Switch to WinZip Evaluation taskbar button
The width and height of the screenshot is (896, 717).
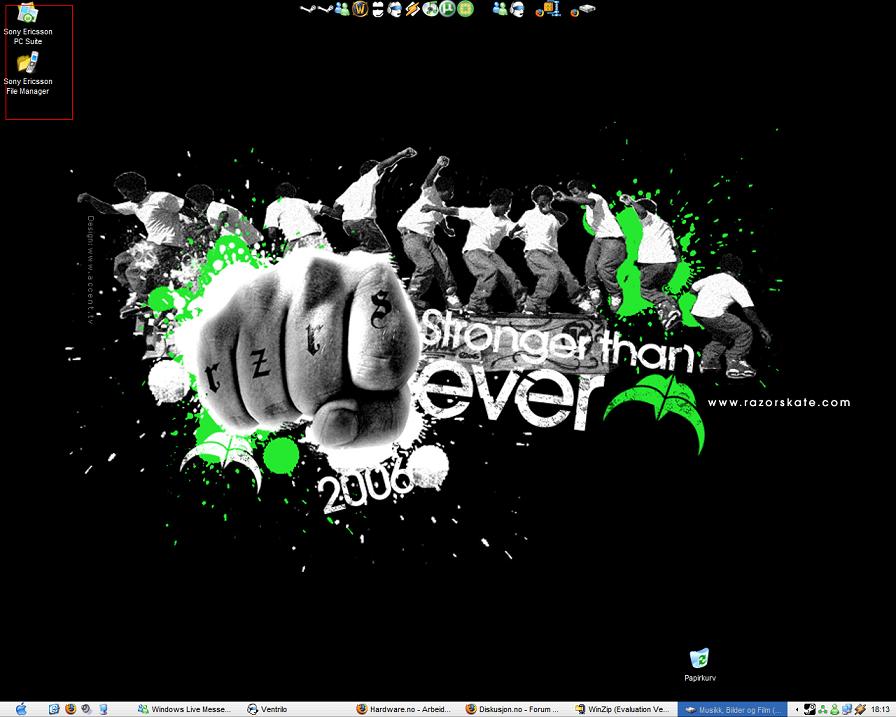pos(623,709)
